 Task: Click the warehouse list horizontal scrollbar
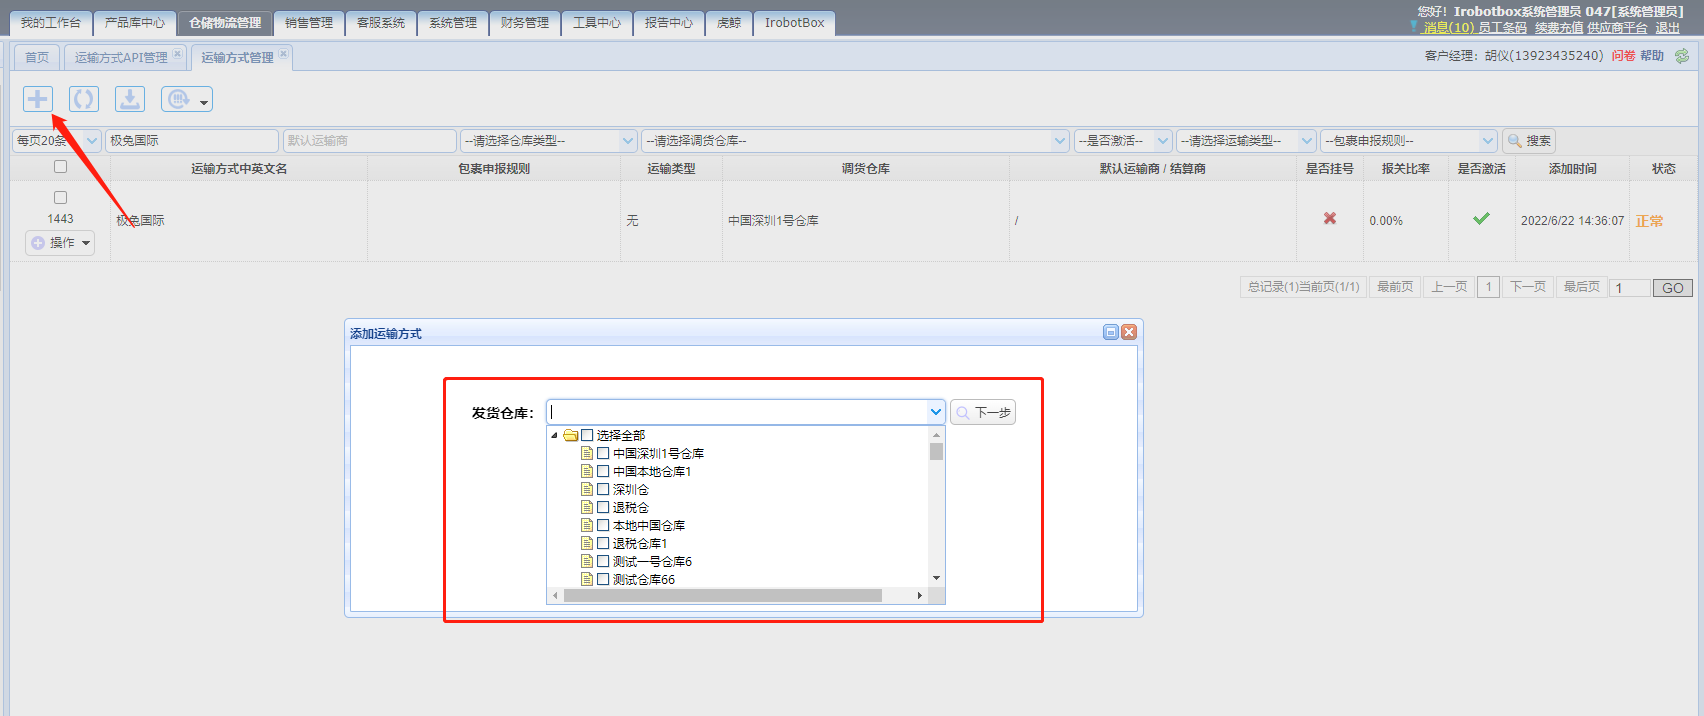[x=723, y=595]
